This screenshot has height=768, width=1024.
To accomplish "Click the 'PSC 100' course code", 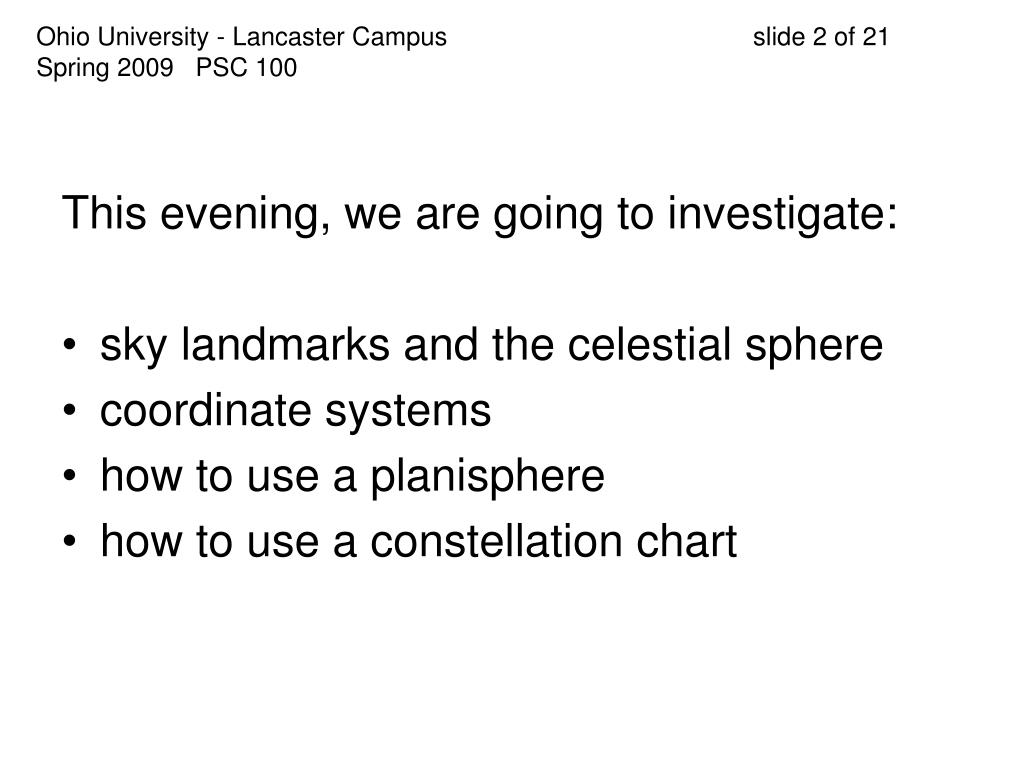I will pyautogui.click(x=246, y=67).
